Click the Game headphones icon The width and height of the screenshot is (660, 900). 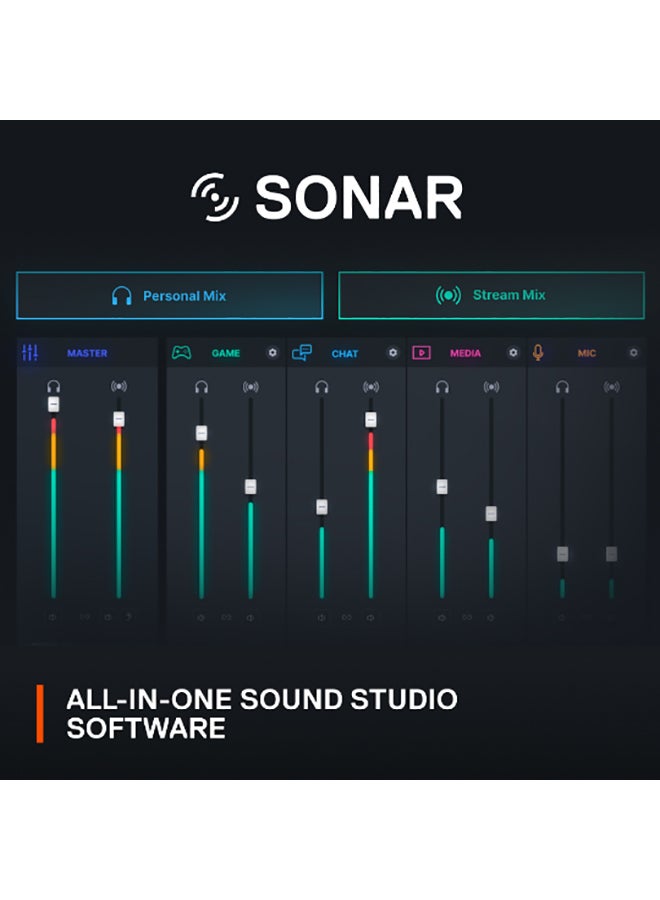pyautogui.click(x=201, y=387)
